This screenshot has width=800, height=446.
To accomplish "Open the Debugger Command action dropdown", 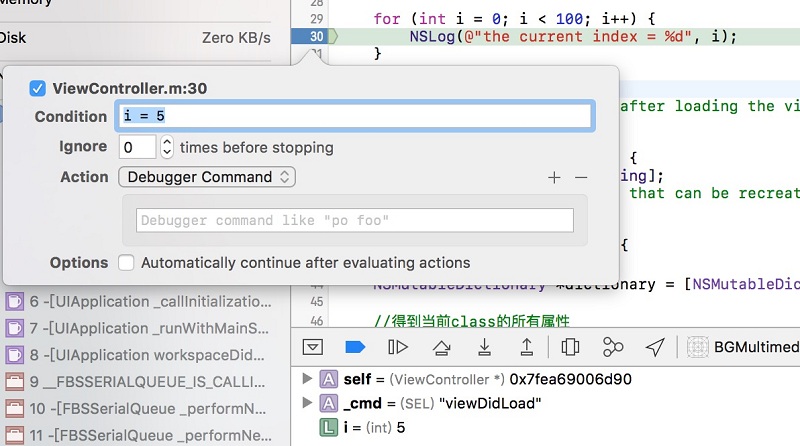I will [206, 177].
